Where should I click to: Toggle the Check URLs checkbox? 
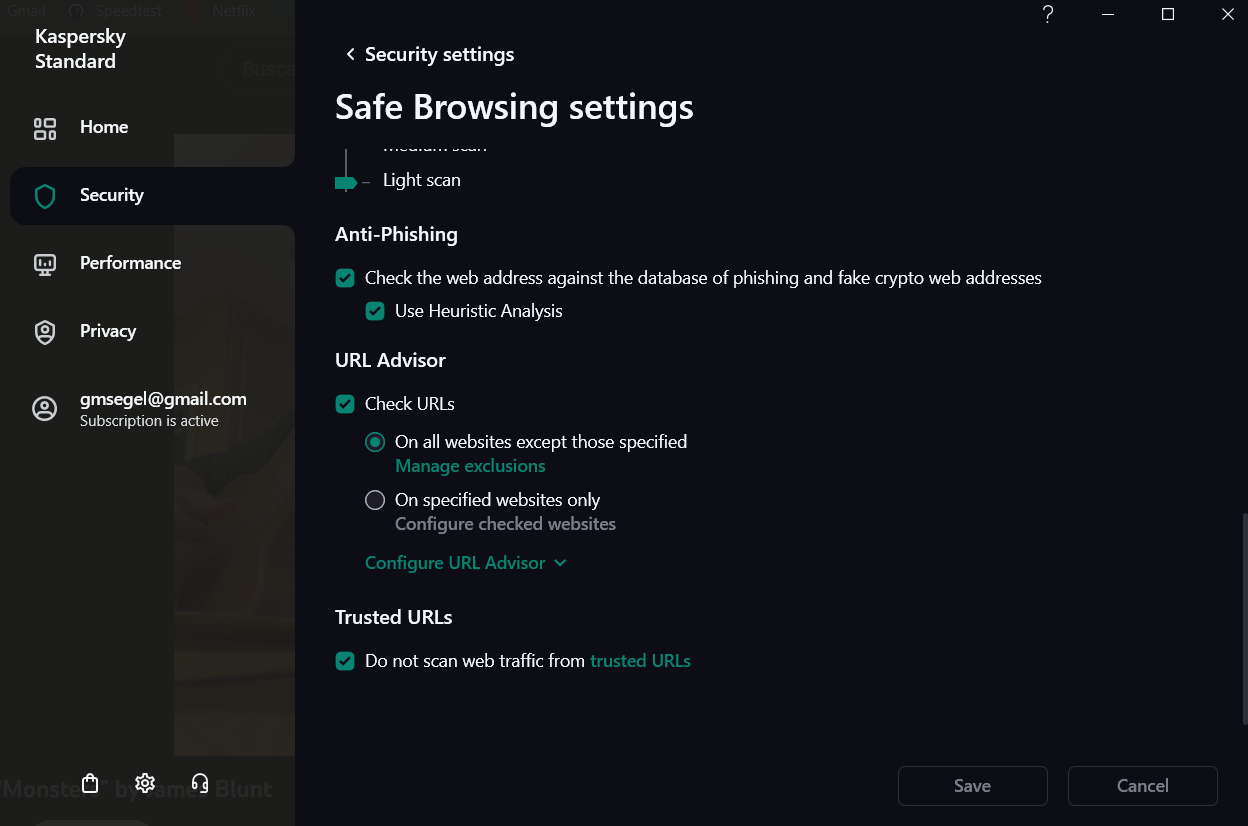[345, 404]
